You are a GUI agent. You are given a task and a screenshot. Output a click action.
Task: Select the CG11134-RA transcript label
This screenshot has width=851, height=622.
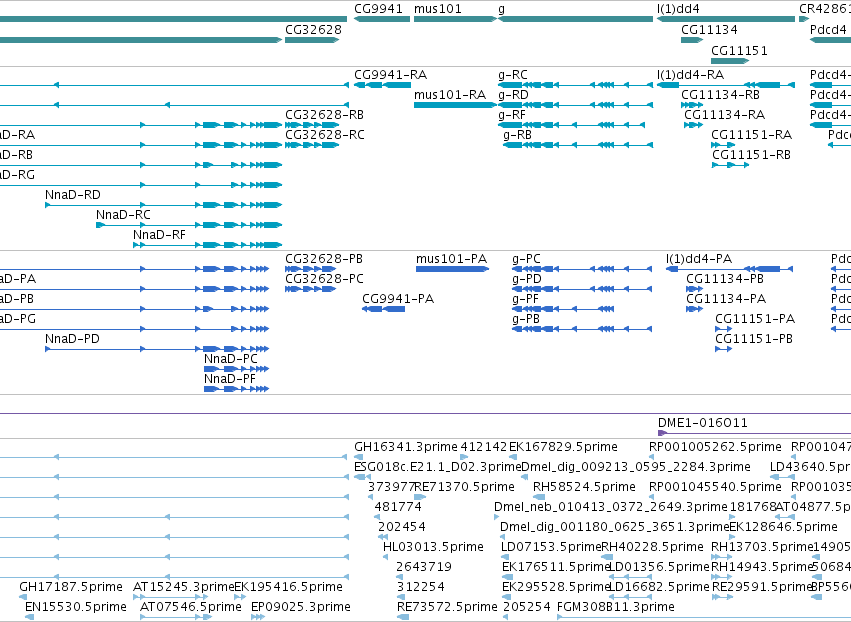pos(724,115)
